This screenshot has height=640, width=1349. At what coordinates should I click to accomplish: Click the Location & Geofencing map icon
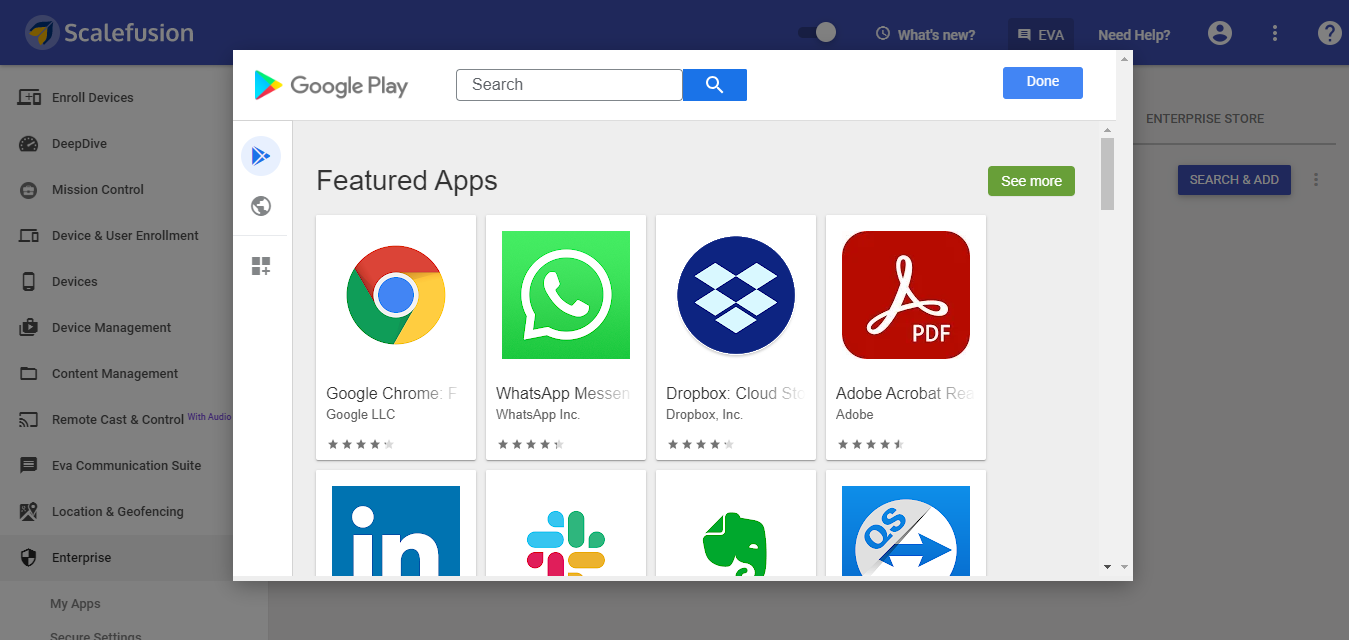(x=29, y=511)
